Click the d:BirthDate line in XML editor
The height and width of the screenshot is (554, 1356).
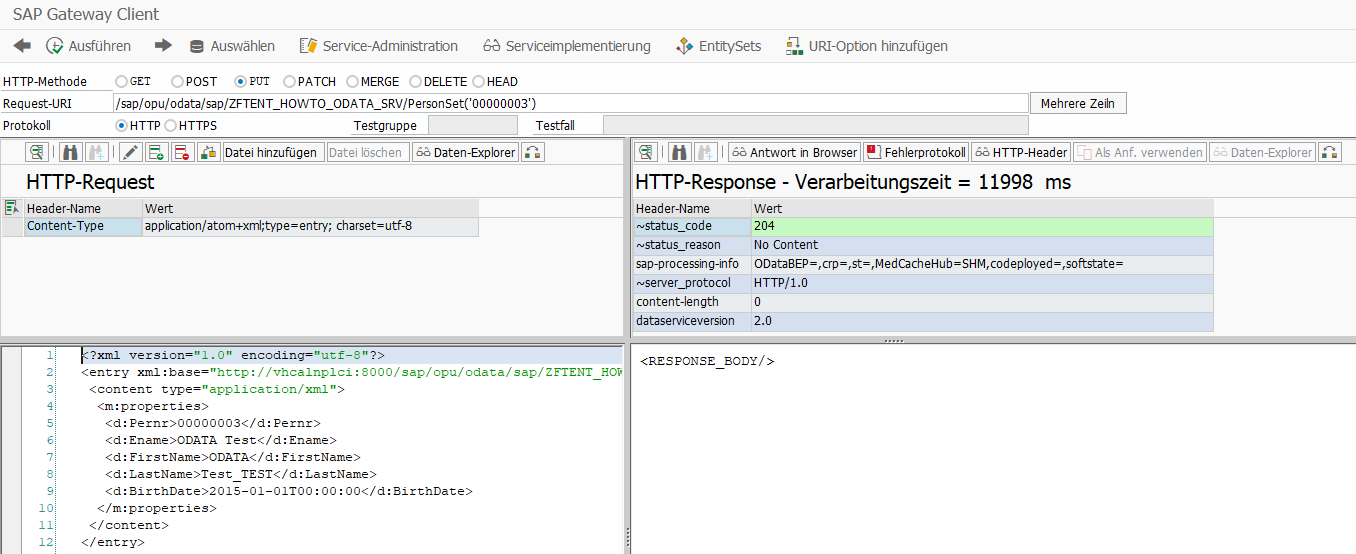(x=288, y=491)
